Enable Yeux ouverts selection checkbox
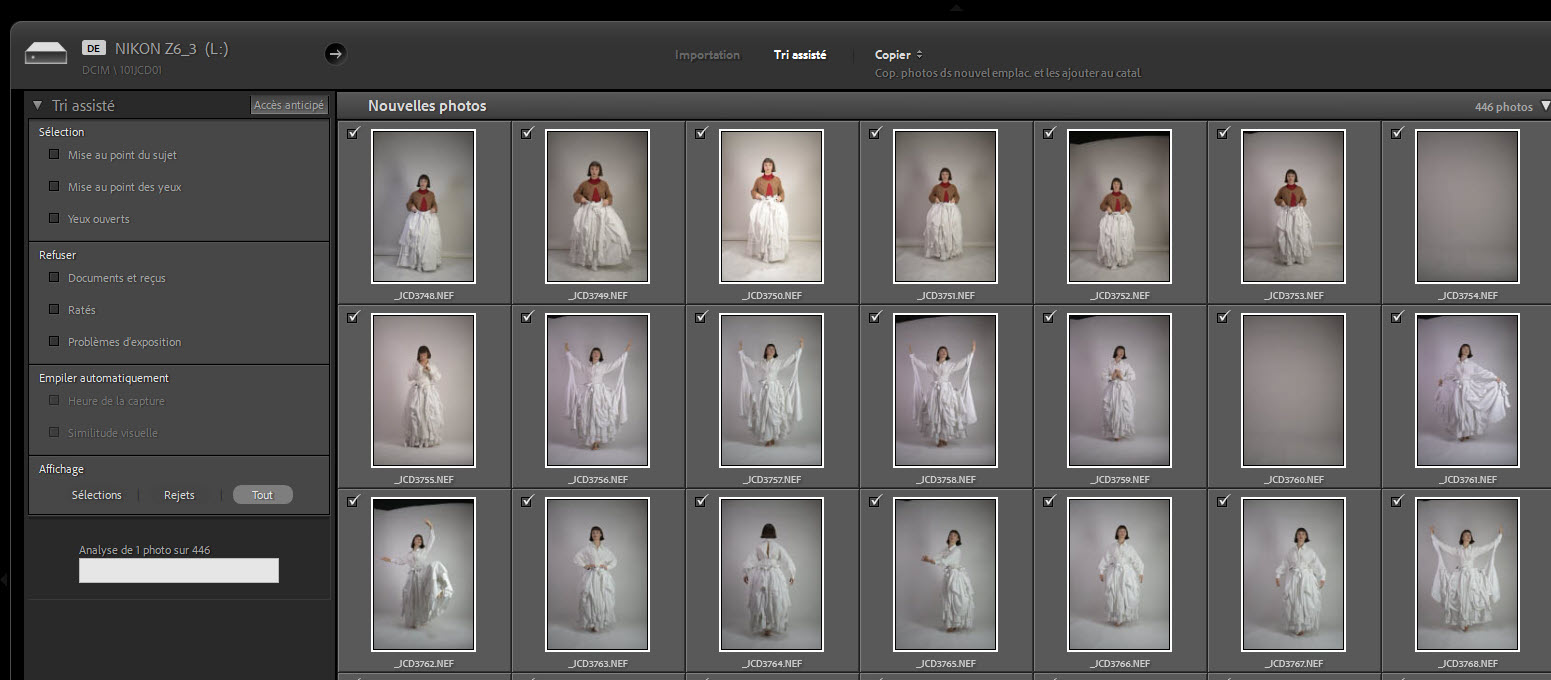 [54, 218]
